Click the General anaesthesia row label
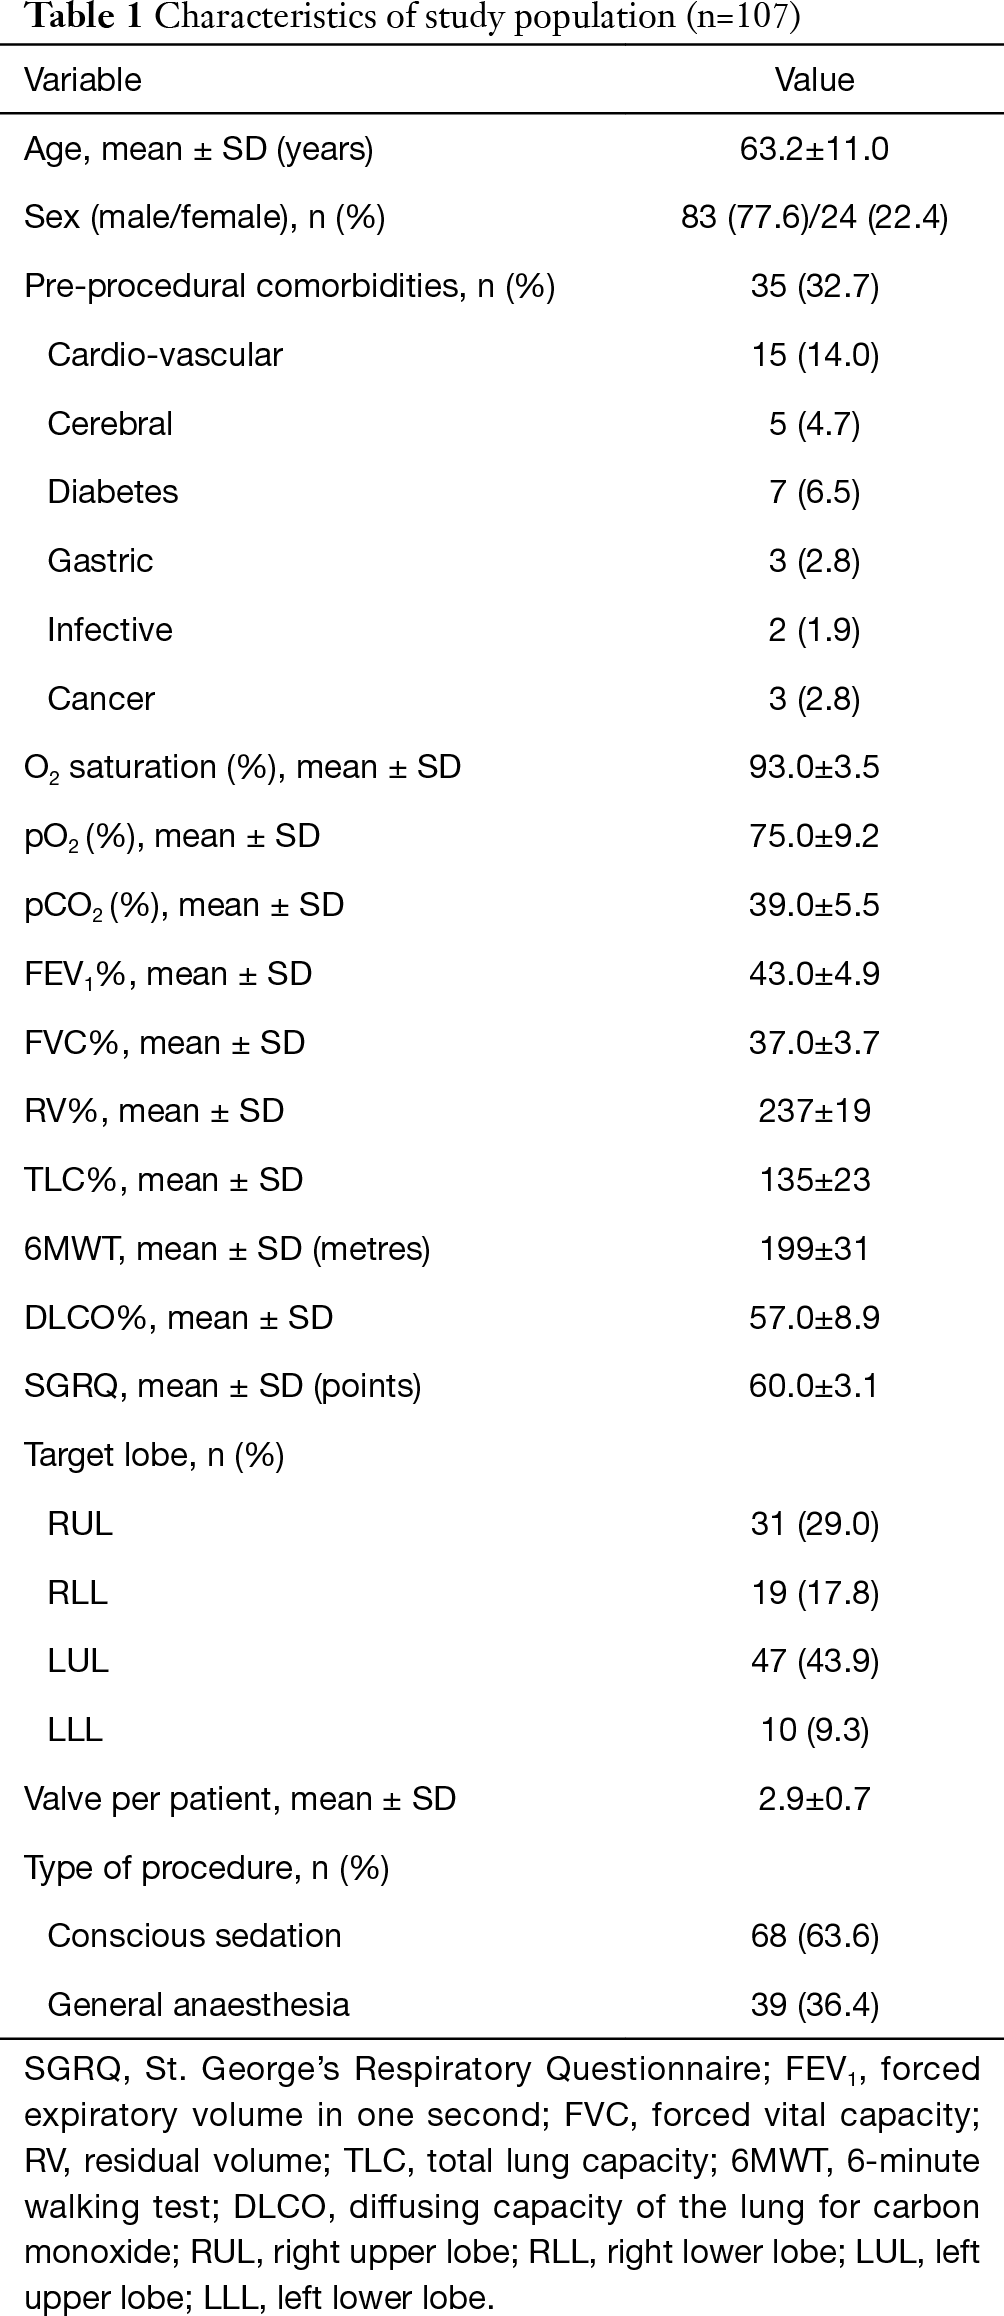This screenshot has height=2316, width=1004. (199, 2005)
